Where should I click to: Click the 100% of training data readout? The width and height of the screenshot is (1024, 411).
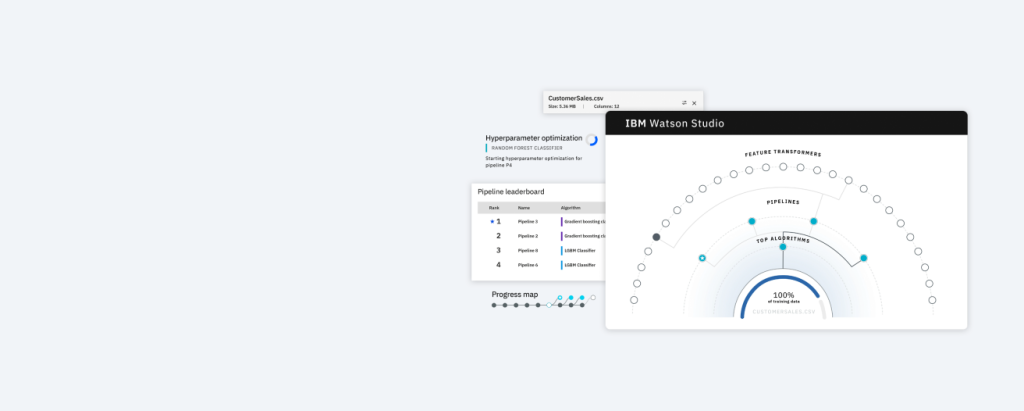pos(783,297)
